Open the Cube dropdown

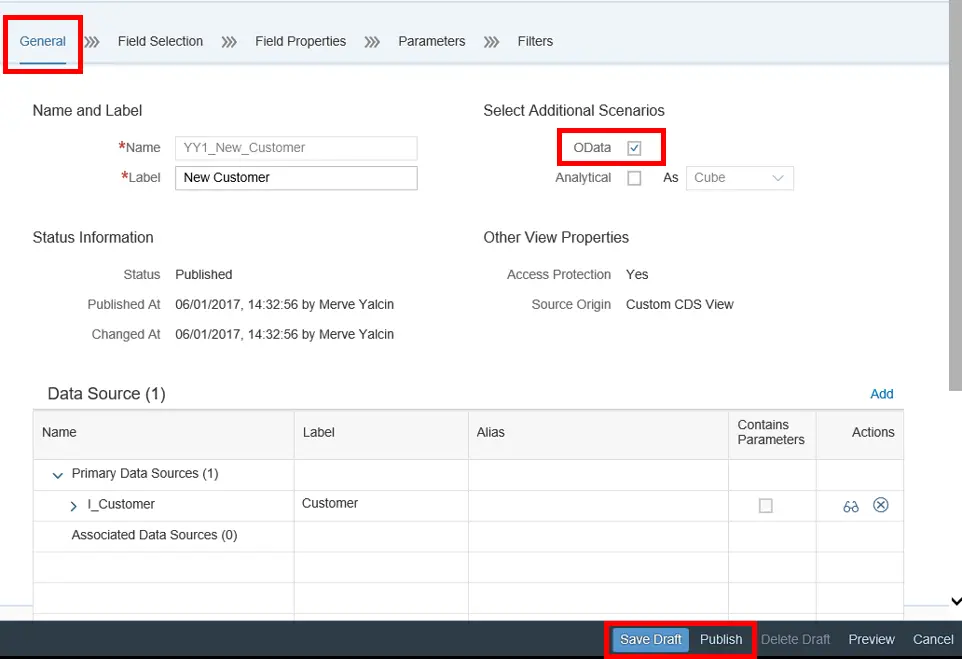click(739, 178)
